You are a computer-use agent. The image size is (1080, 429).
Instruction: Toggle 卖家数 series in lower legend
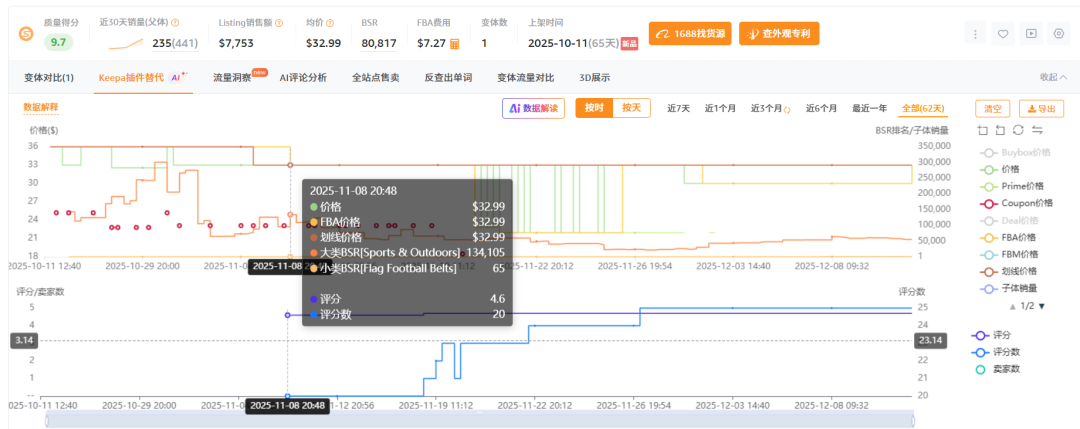[995, 369]
